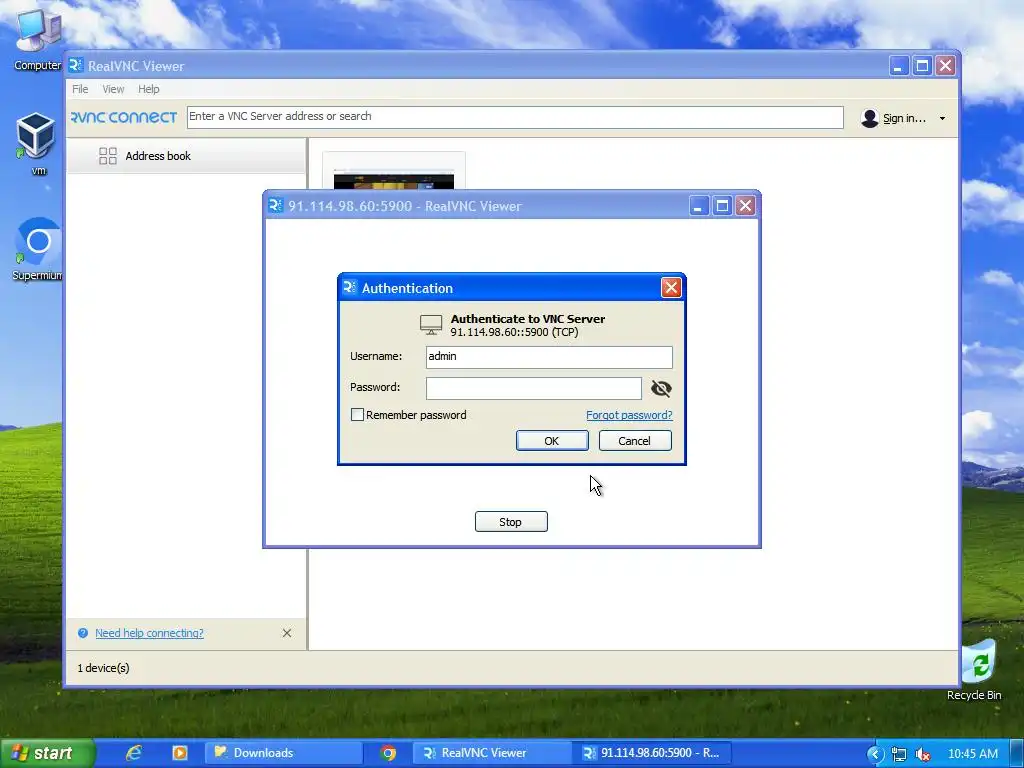Click the Sign in user icon
Image resolution: width=1024 pixels, height=768 pixels.
pyautogui.click(x=869, y=118)
